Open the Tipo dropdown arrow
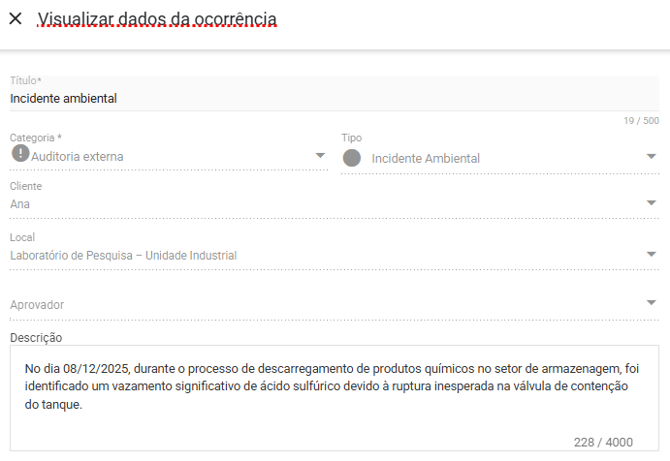 click(x=651, y=157)
